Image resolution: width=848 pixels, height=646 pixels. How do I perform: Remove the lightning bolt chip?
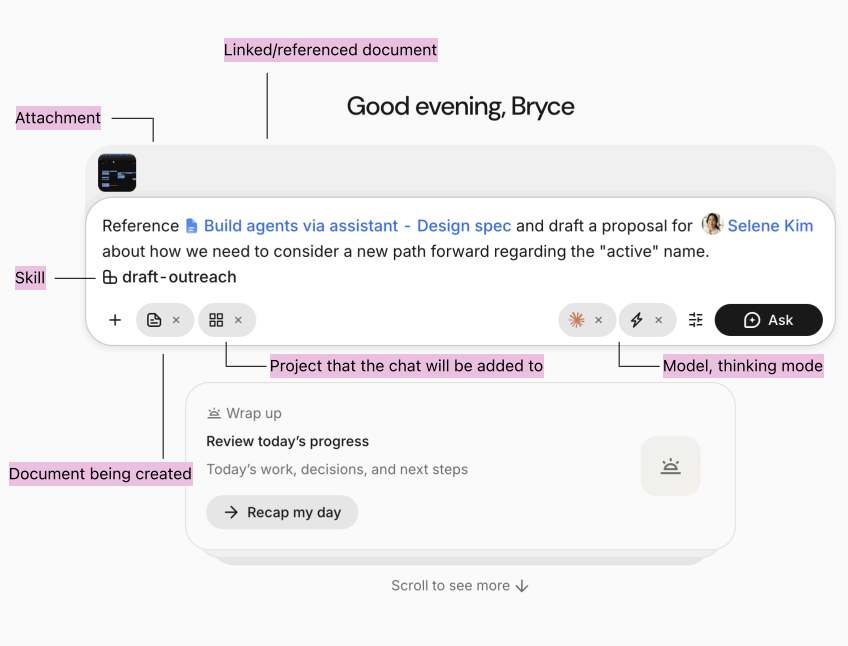click(x=659, y=320)
